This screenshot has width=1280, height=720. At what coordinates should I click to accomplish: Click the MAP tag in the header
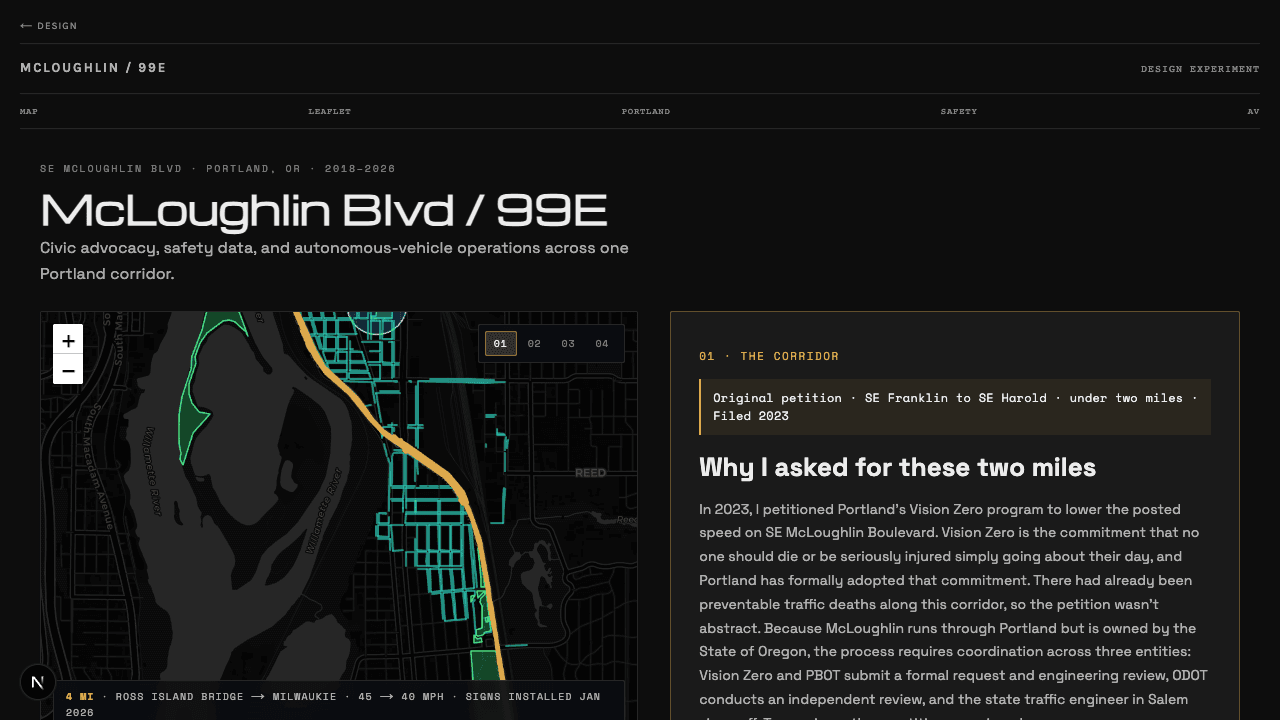coord(29,111)
